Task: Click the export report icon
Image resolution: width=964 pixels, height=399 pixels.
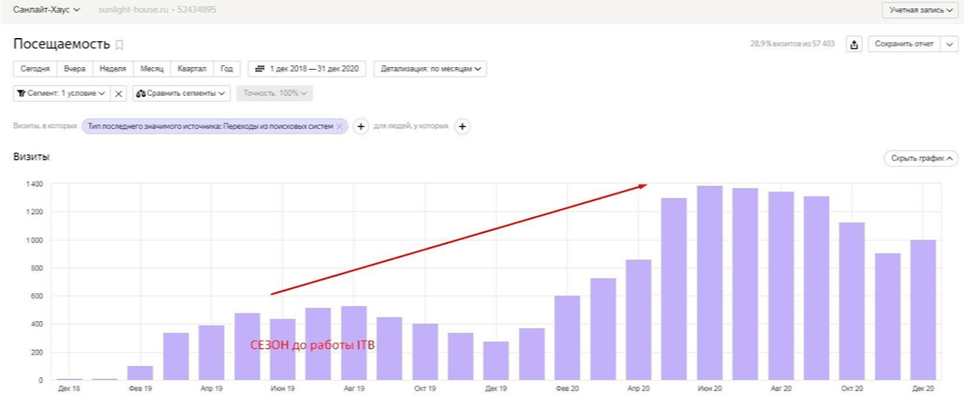Action: (x=854, y=44)
